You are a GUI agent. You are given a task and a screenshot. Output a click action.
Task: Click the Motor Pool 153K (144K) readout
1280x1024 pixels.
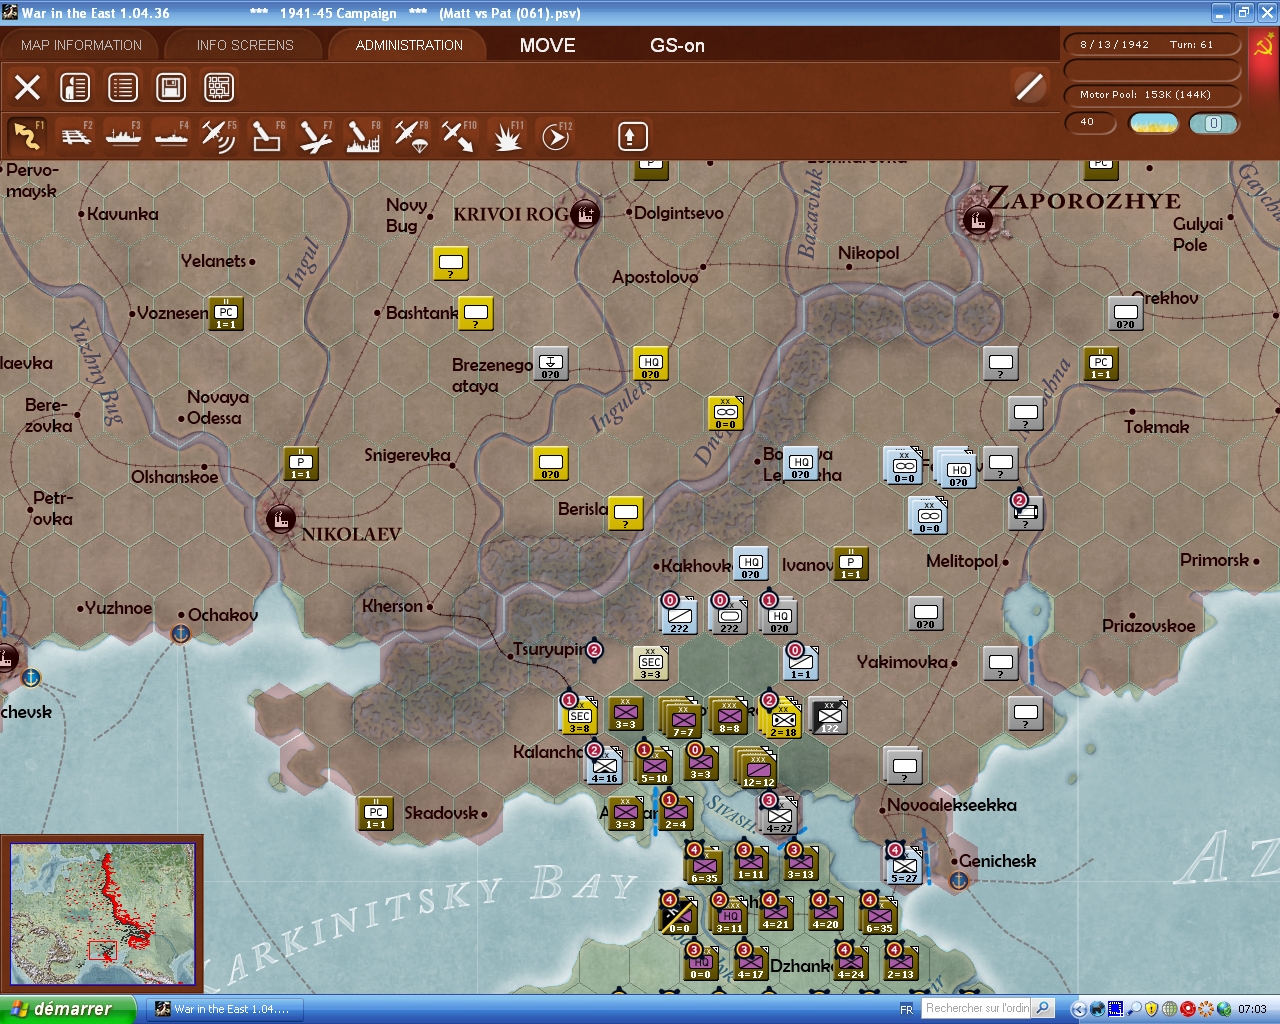[x=1153, y=95]
